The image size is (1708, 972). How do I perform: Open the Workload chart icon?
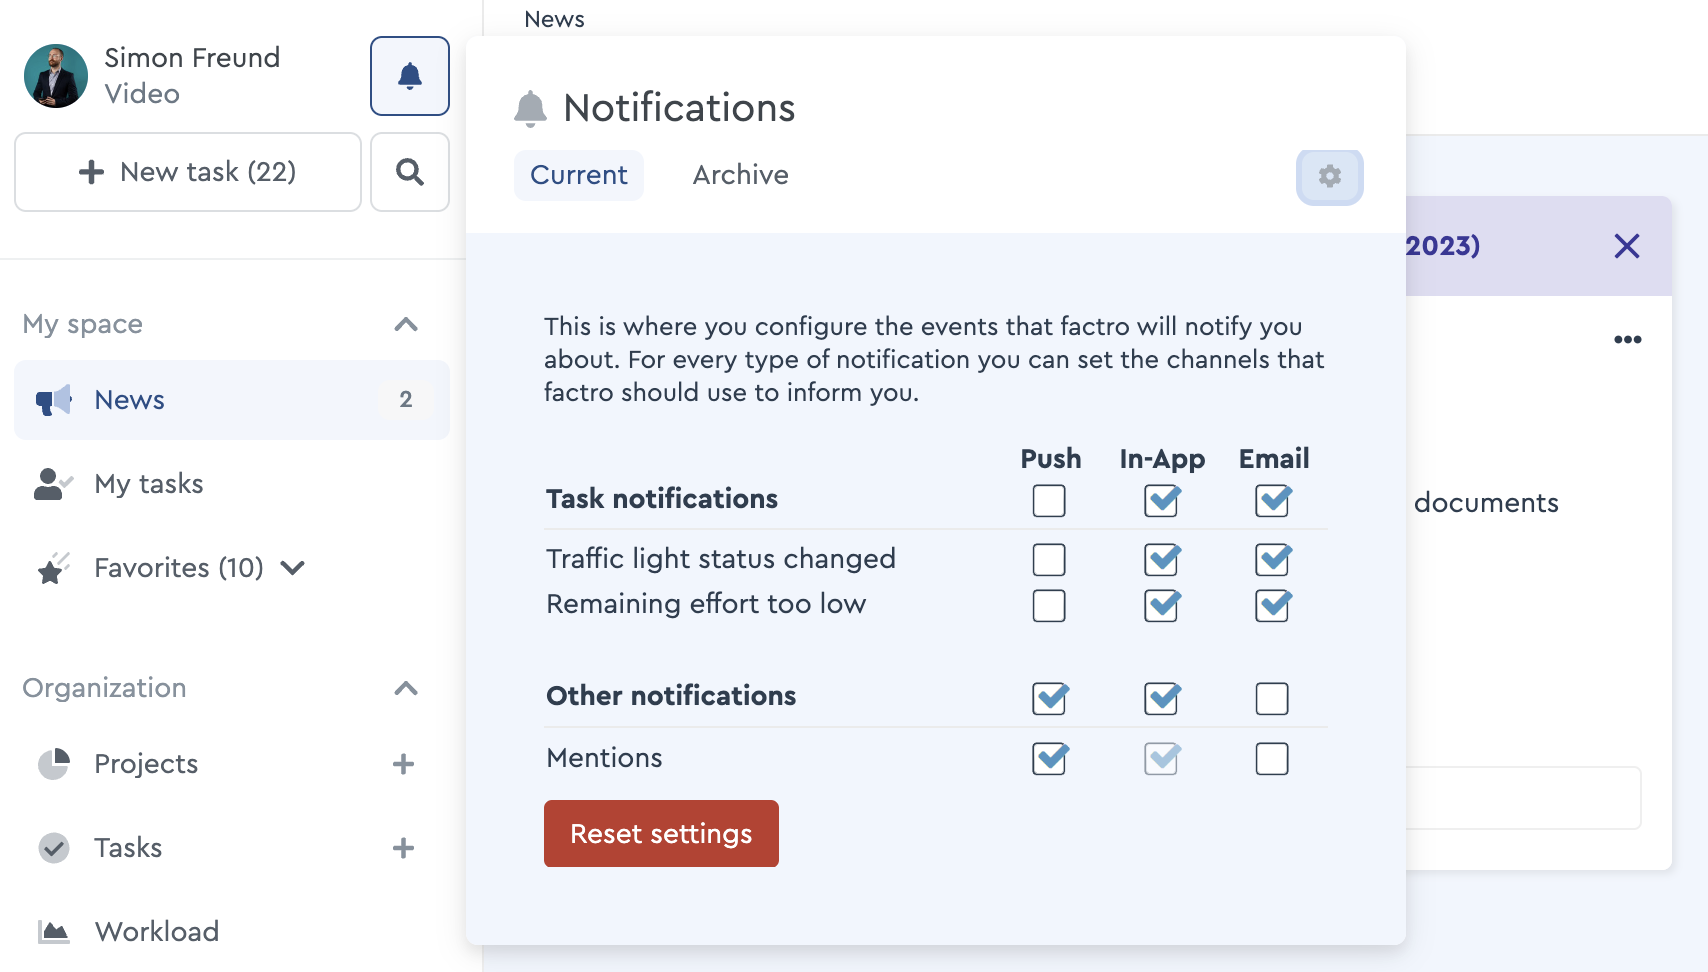[52, 931]
